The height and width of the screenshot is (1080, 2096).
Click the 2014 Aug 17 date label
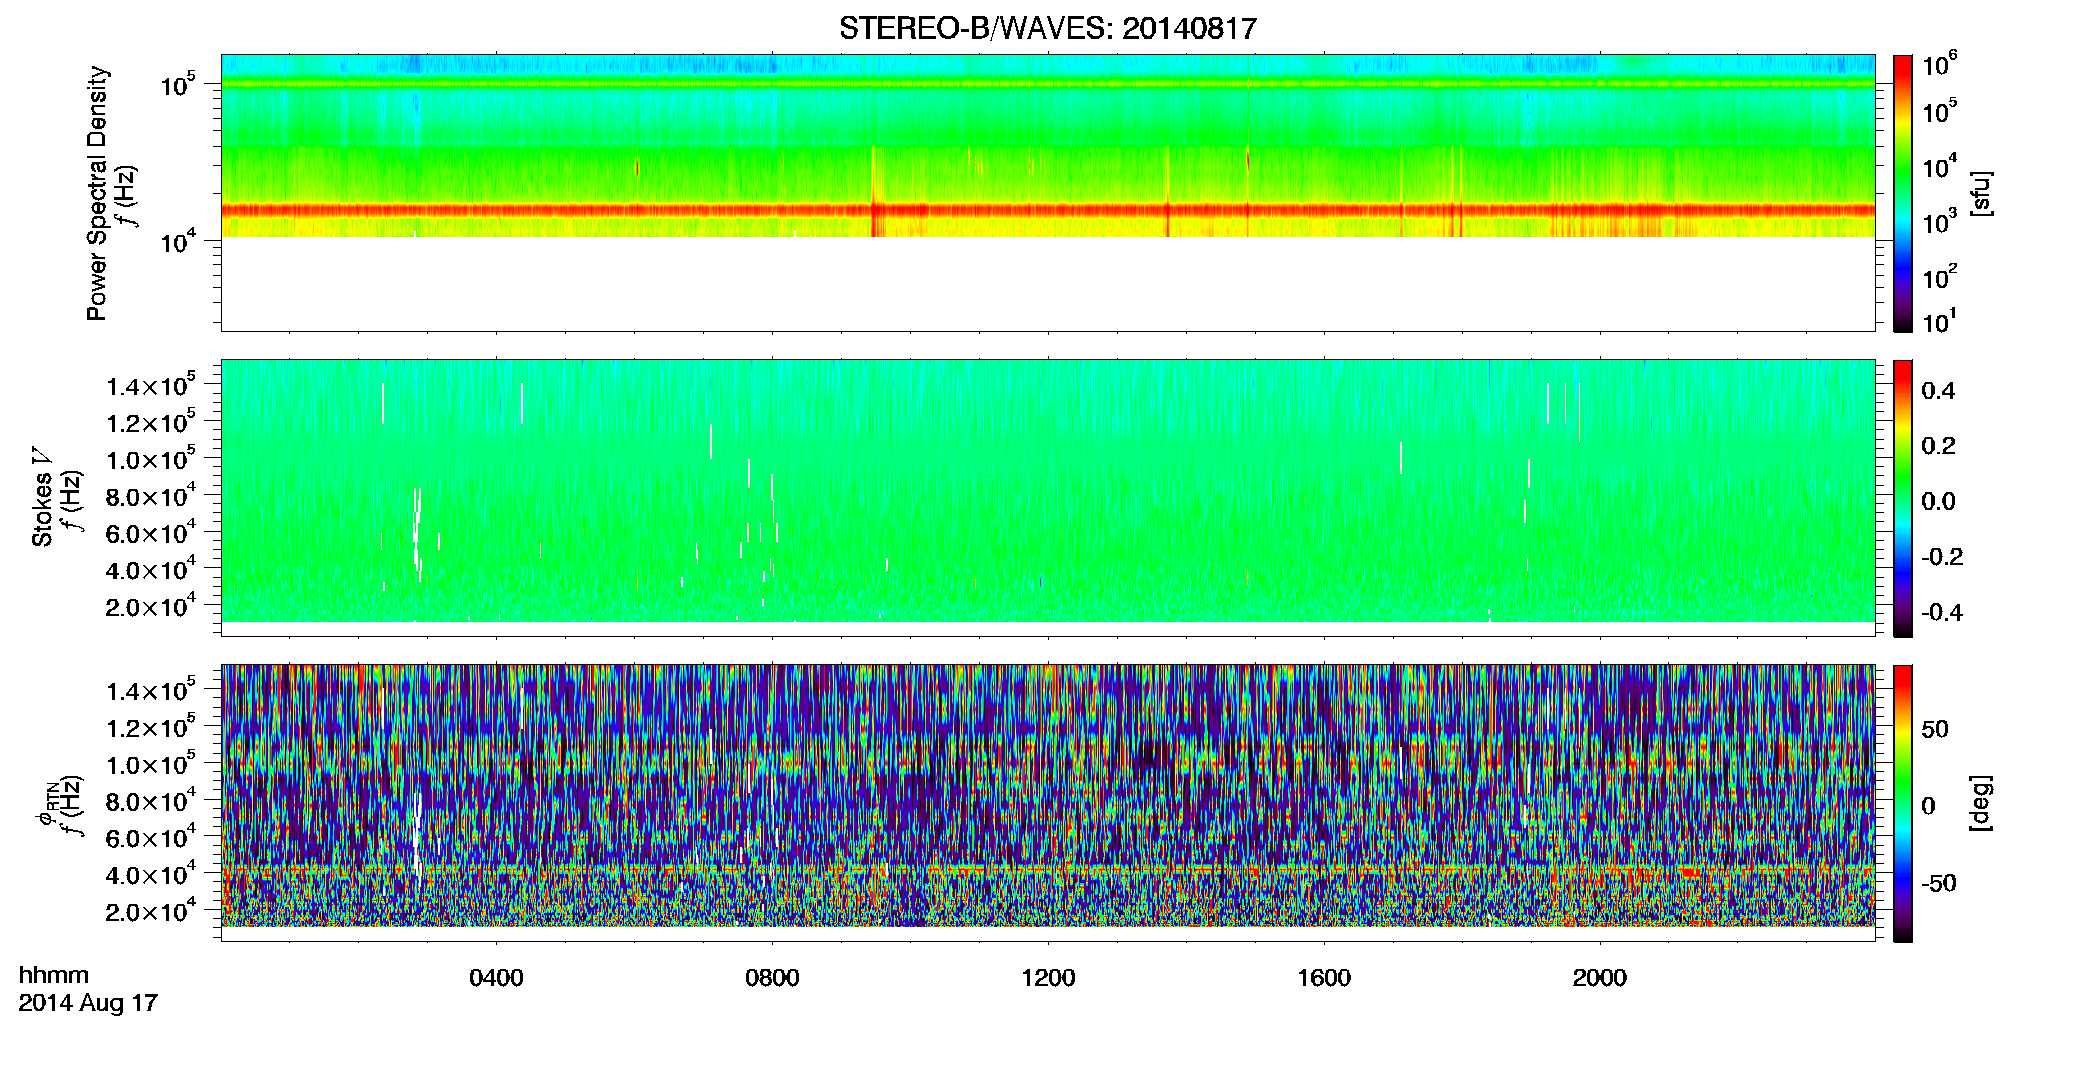(88, 1003)
